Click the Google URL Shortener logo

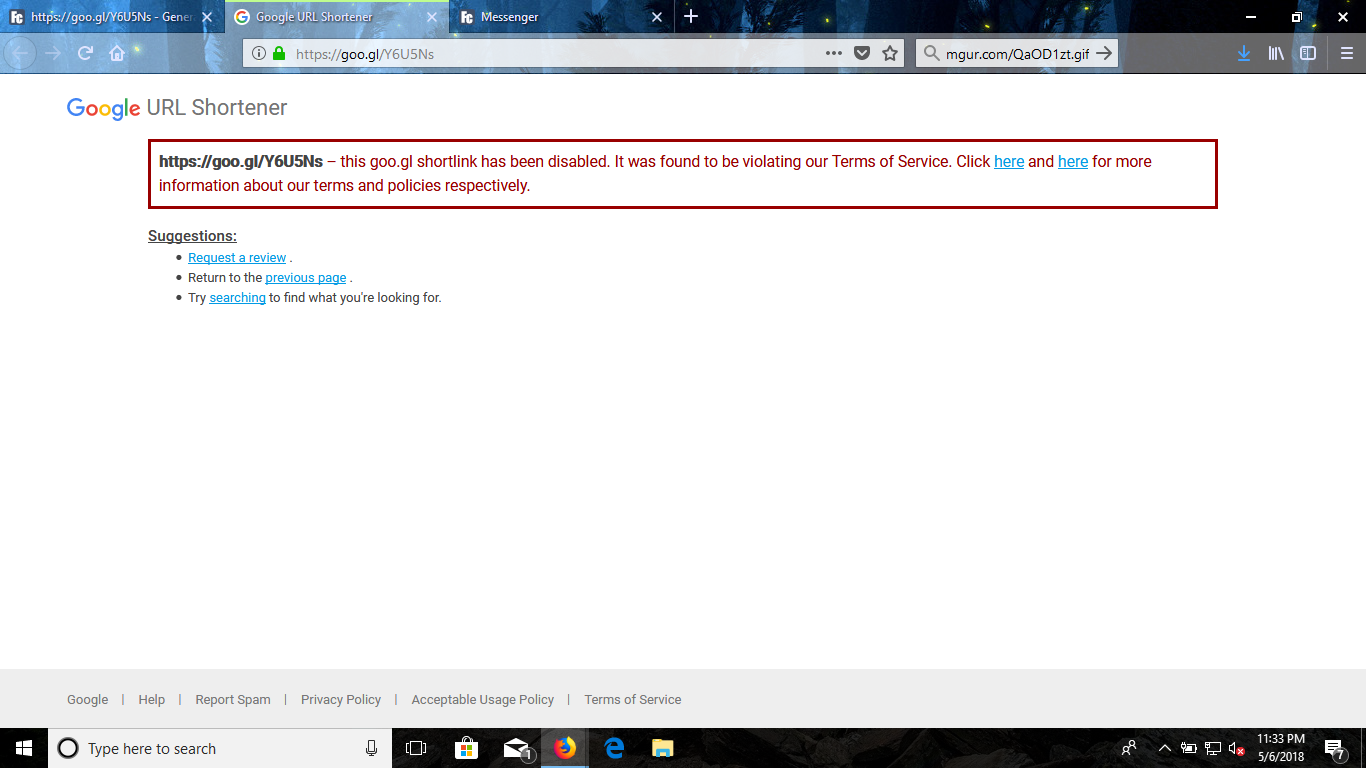[x=177, y=108]
